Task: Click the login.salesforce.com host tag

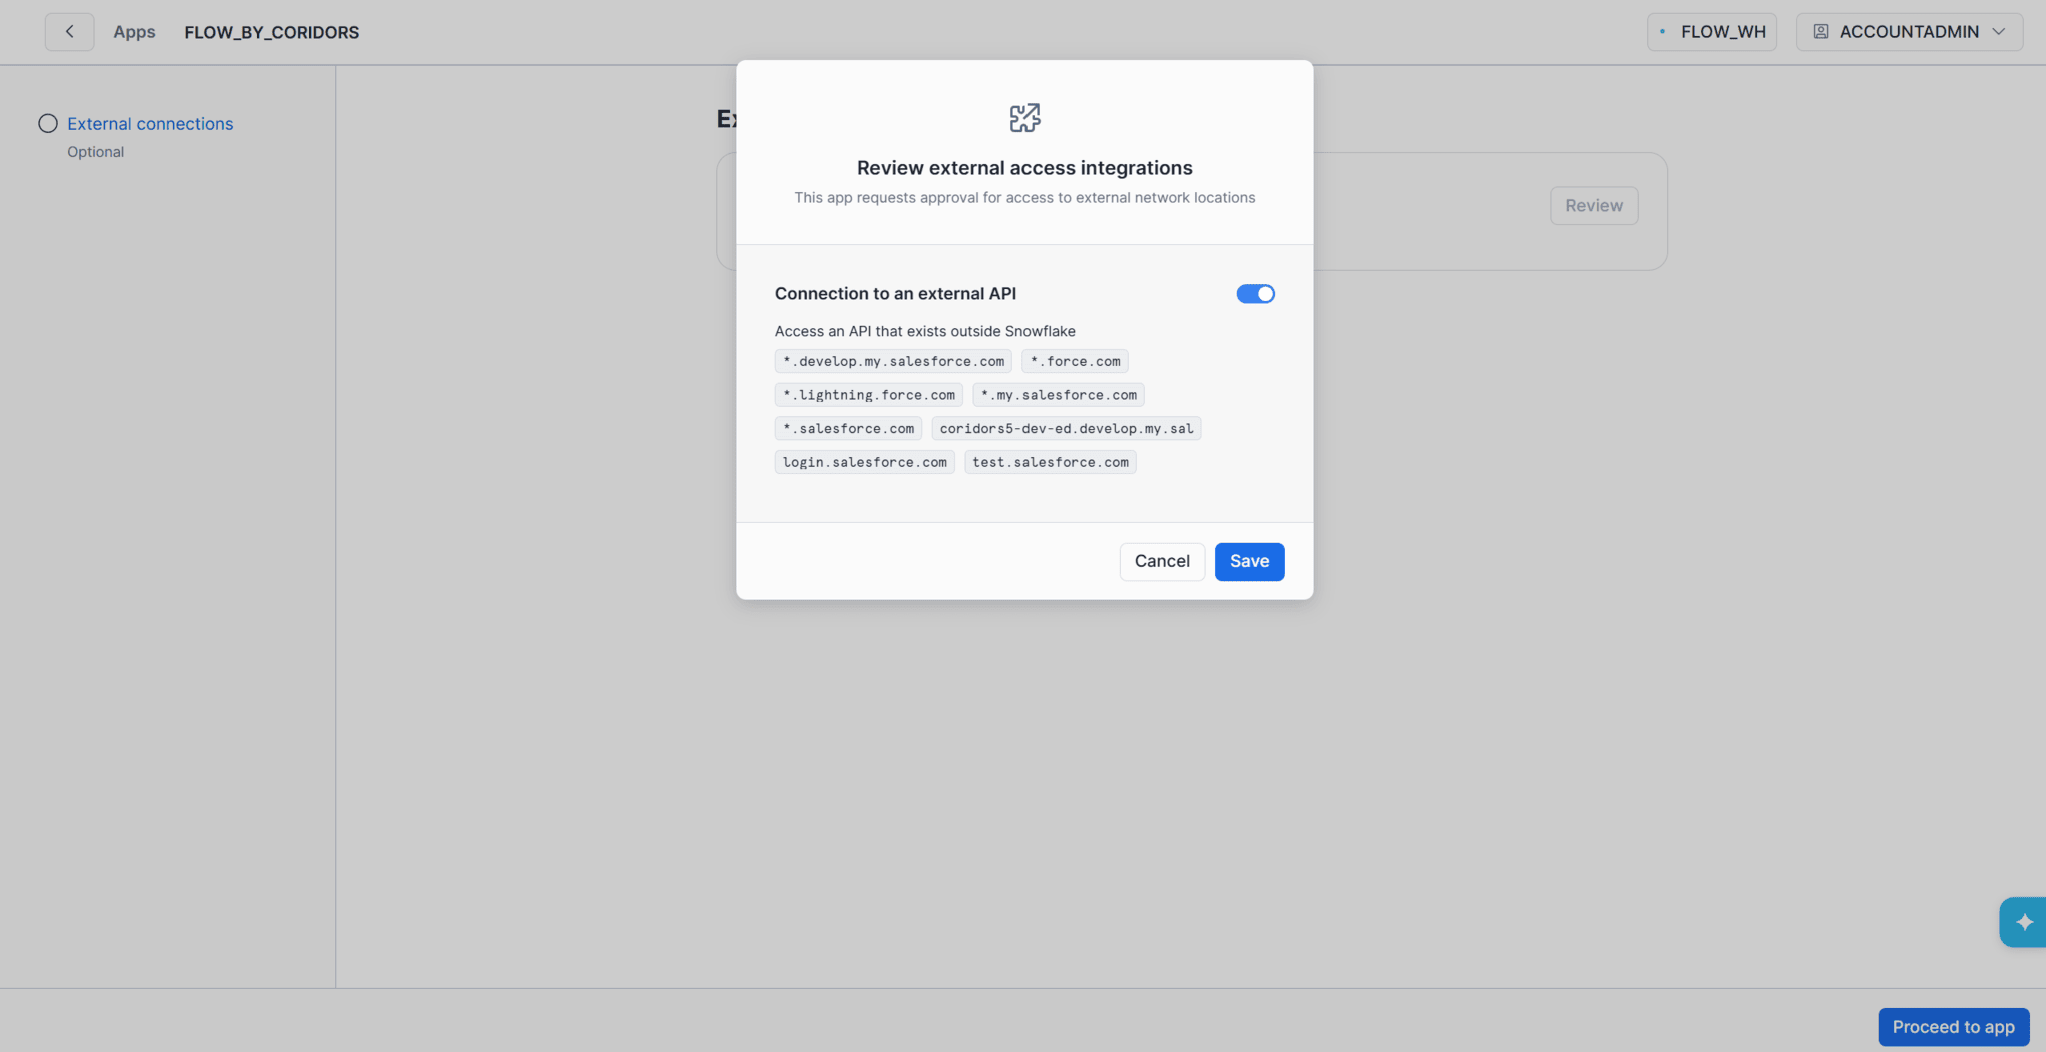Action: coord(864,462)
